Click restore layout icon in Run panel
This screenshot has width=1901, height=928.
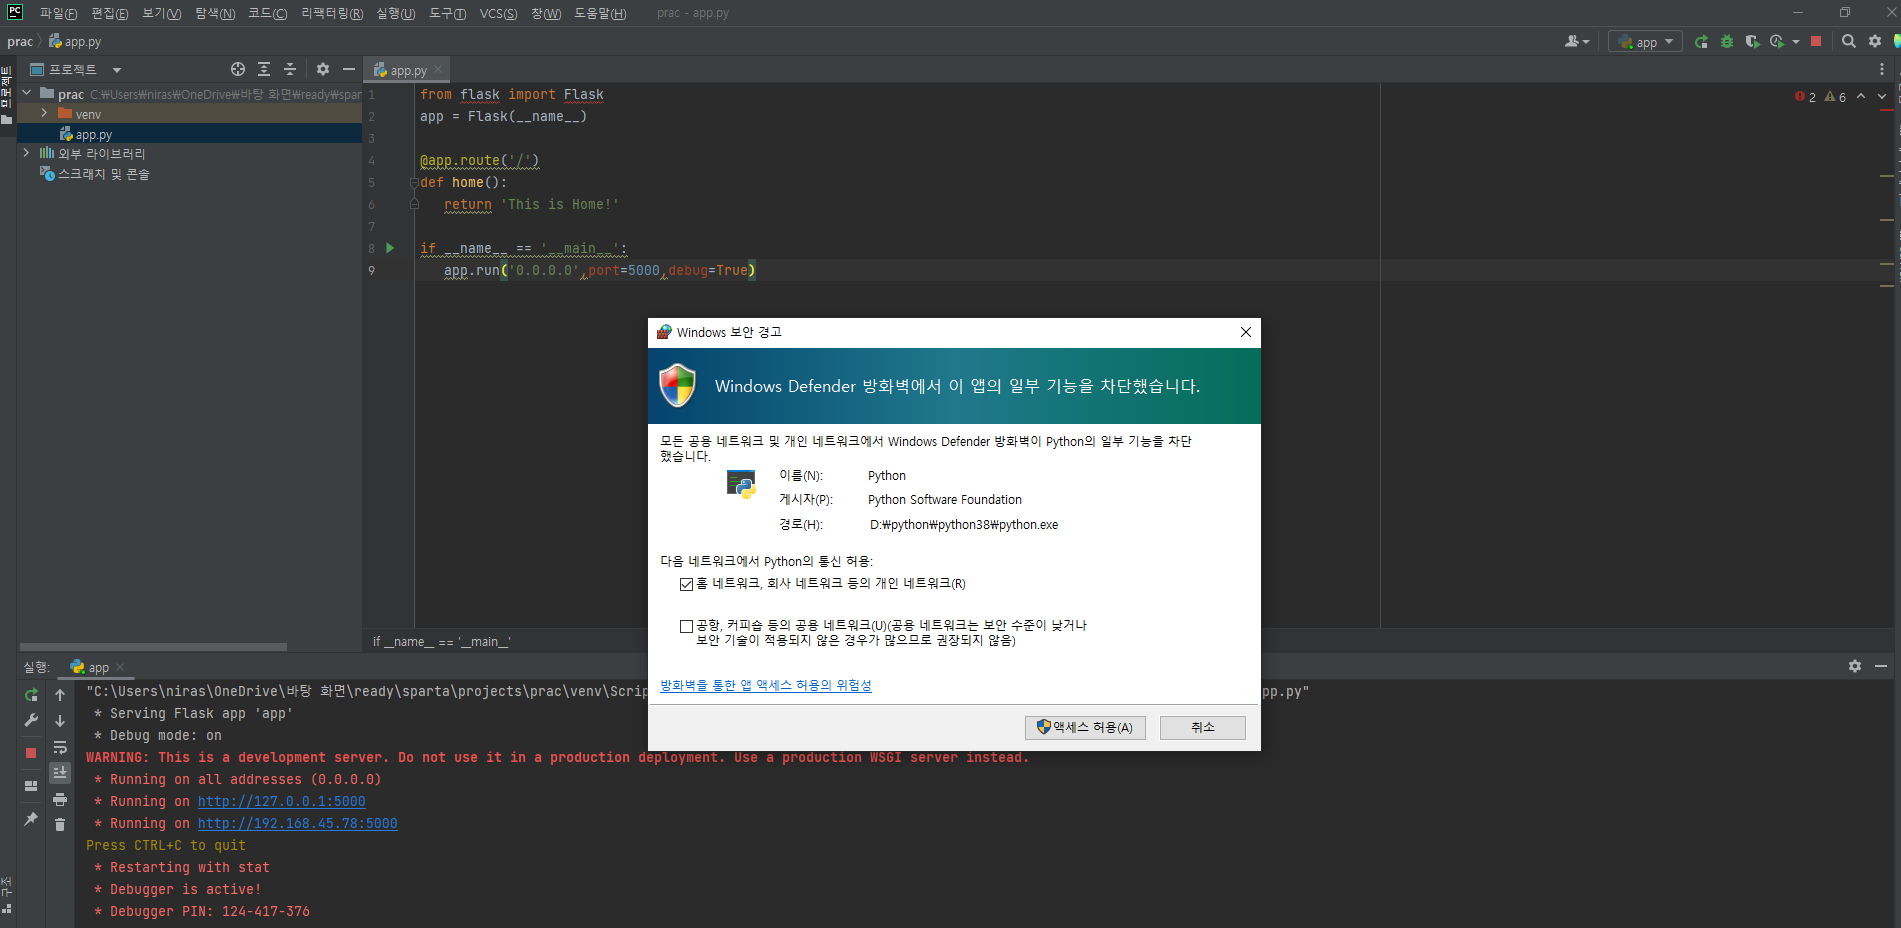click(31, 786)
